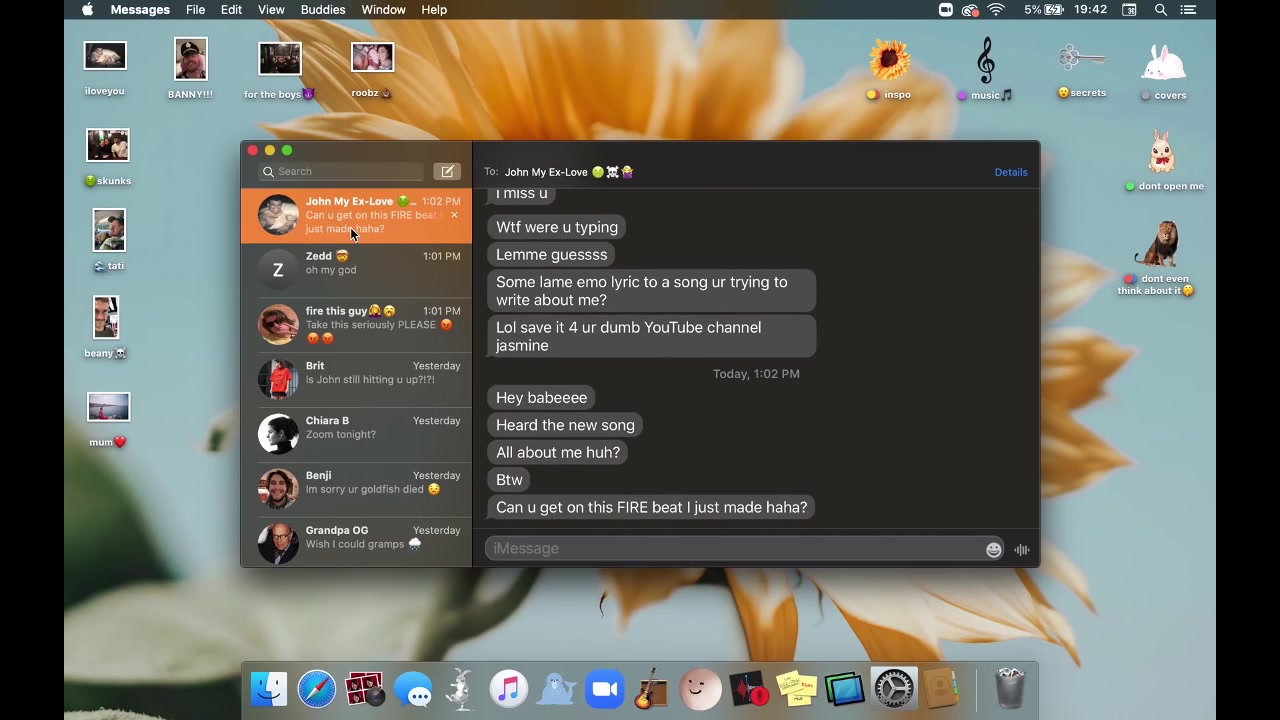Viewport: 1280px width, 720px height.
Task: Select the Grandpa OG conversation
Action: [356, 544]
